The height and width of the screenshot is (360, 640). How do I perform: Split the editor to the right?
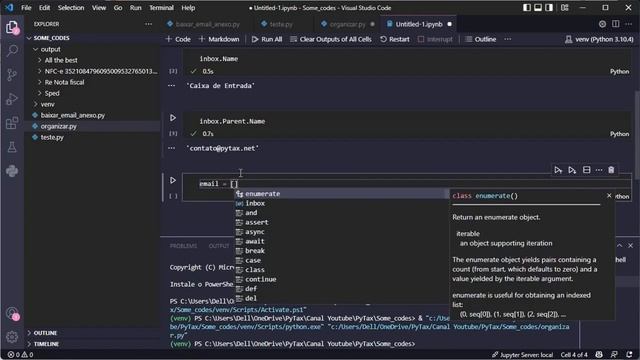click(x=616, y=24)
